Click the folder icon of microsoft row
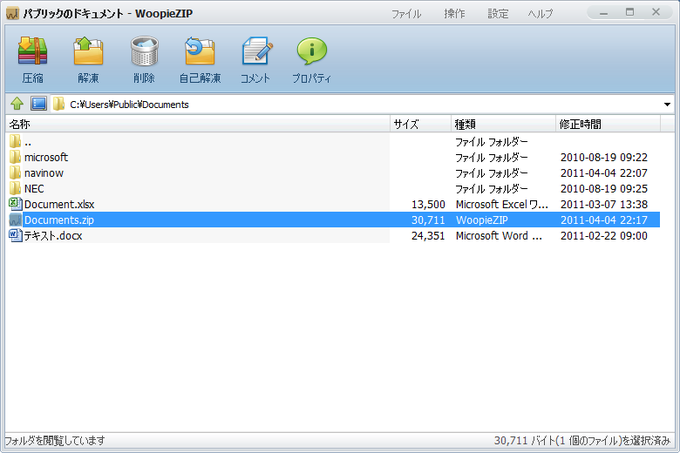 [15, 157]
